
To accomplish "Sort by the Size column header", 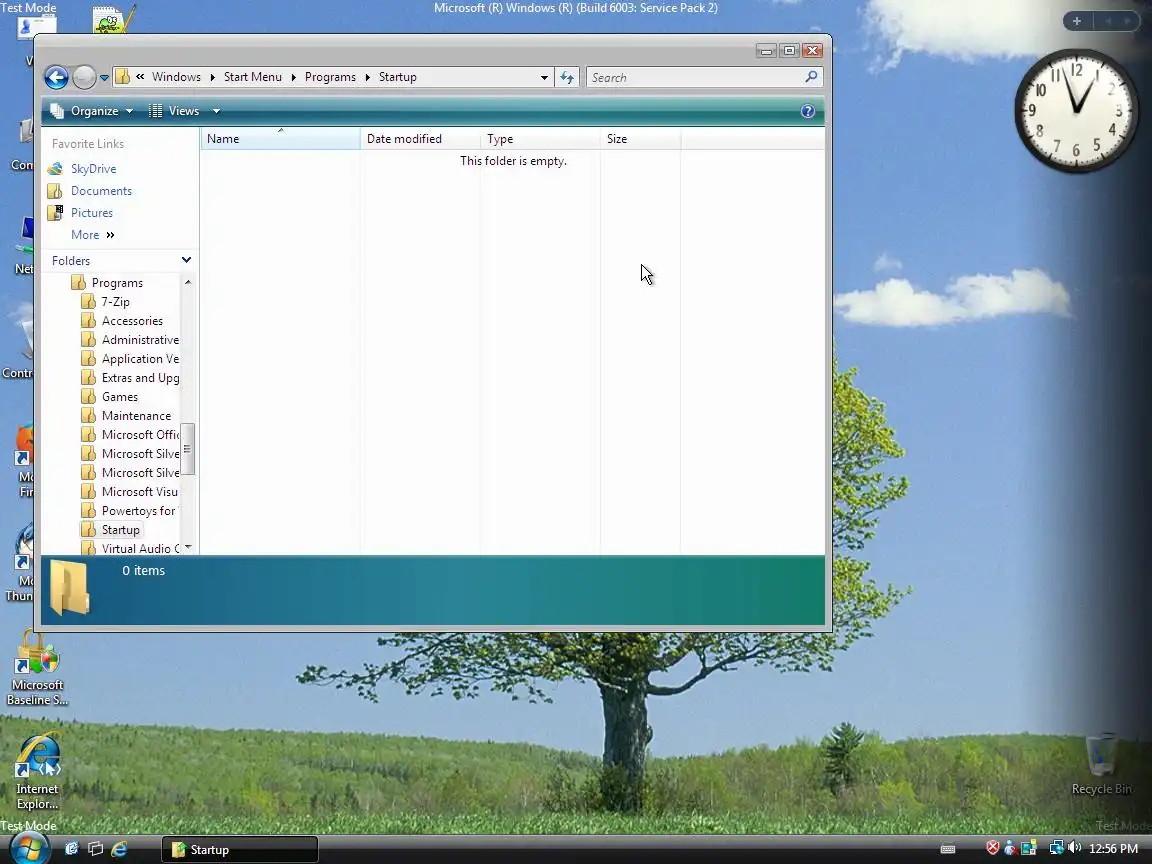I will coord(640,139).
